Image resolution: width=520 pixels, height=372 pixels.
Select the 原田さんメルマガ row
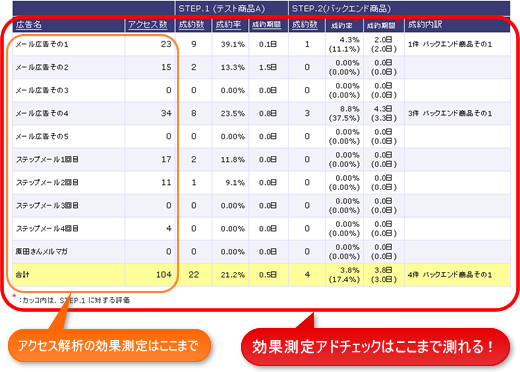(261, 251)
